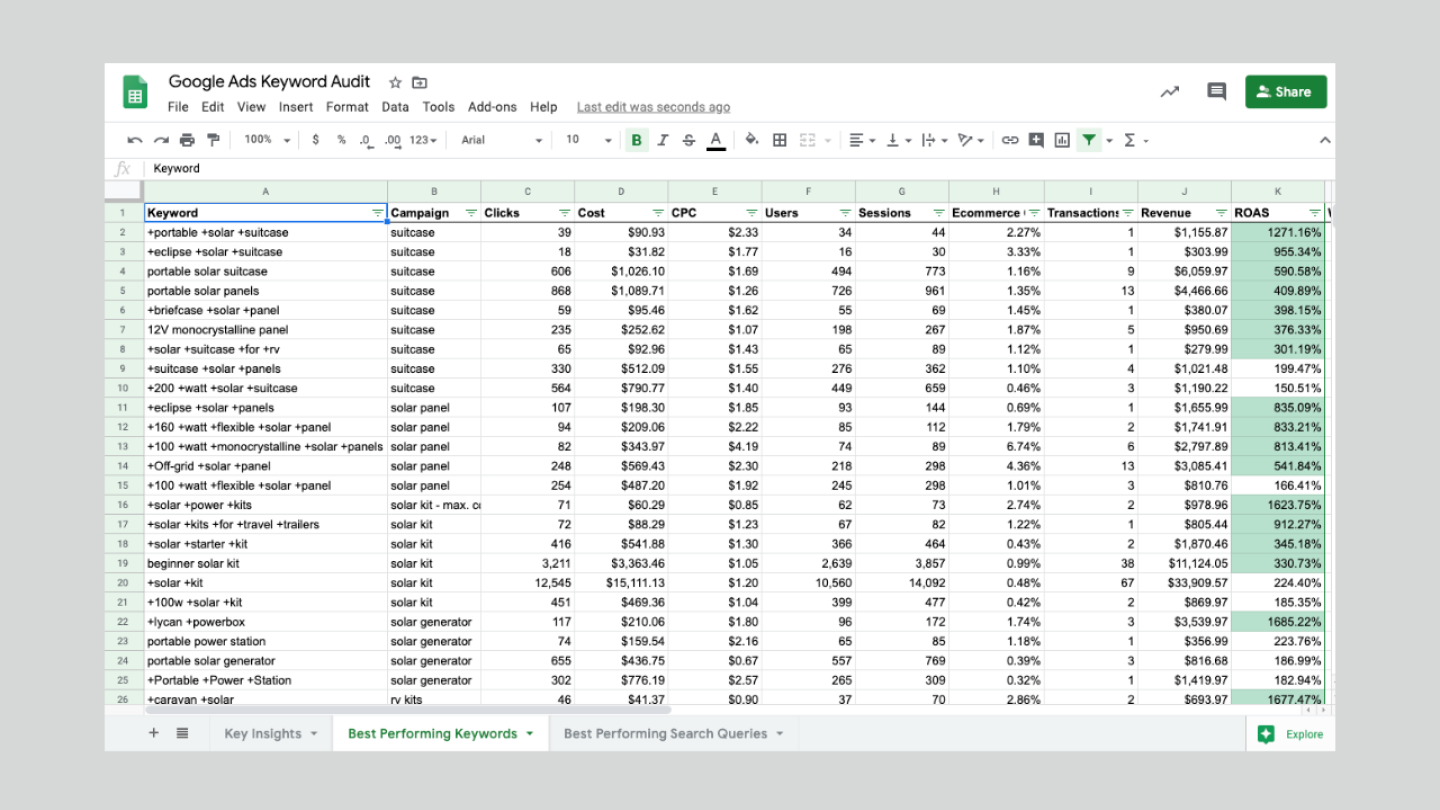The image size is (1440, 810).
Task: Increase decimal places icon
Action: click(x=393, y=140)
